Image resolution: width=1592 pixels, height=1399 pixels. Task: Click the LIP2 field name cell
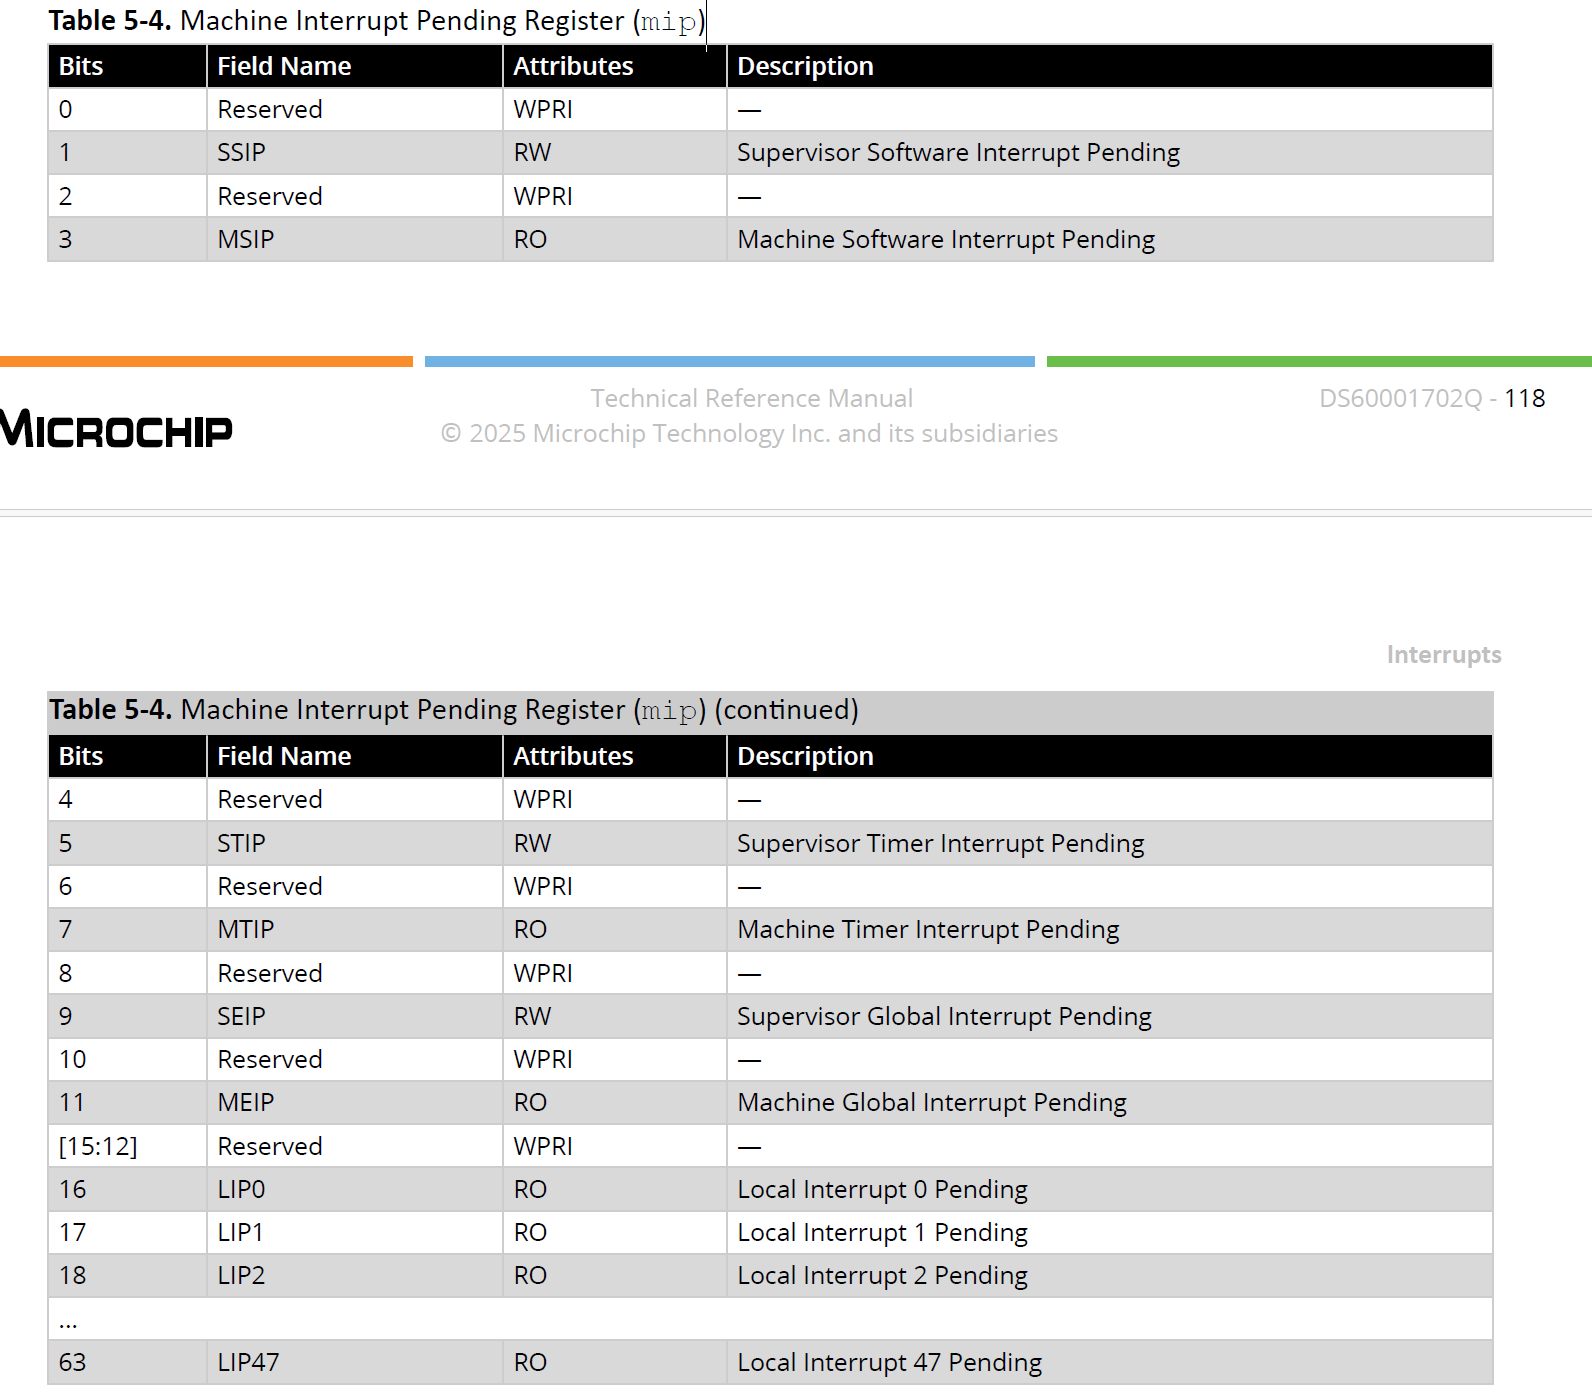coord(354,1276)
